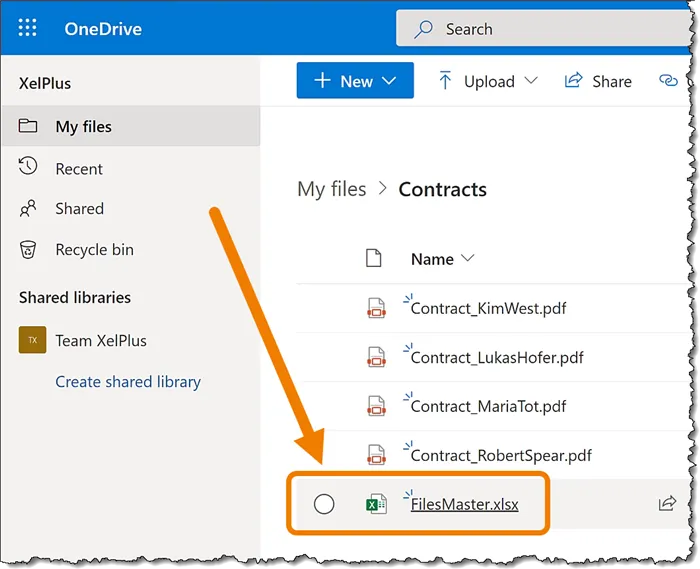Open Shared in the left navigation
The width and height of the screenshot is (700, 569).
coord(79,209)
